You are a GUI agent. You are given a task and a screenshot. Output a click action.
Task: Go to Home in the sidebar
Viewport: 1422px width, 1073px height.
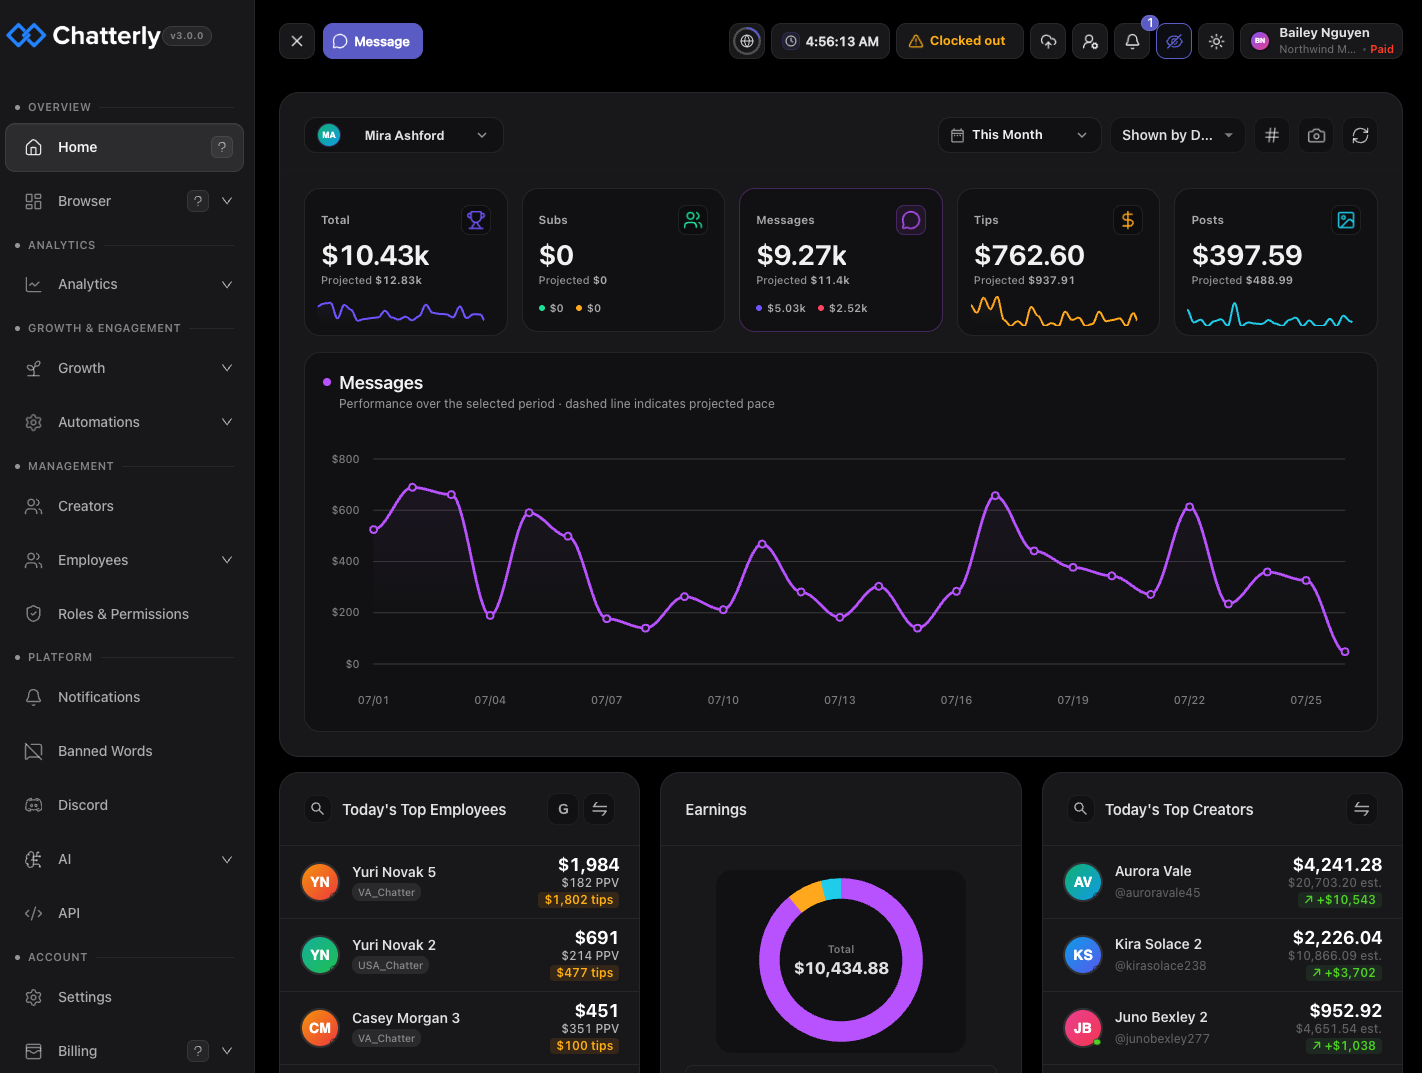tap(125, 147)
